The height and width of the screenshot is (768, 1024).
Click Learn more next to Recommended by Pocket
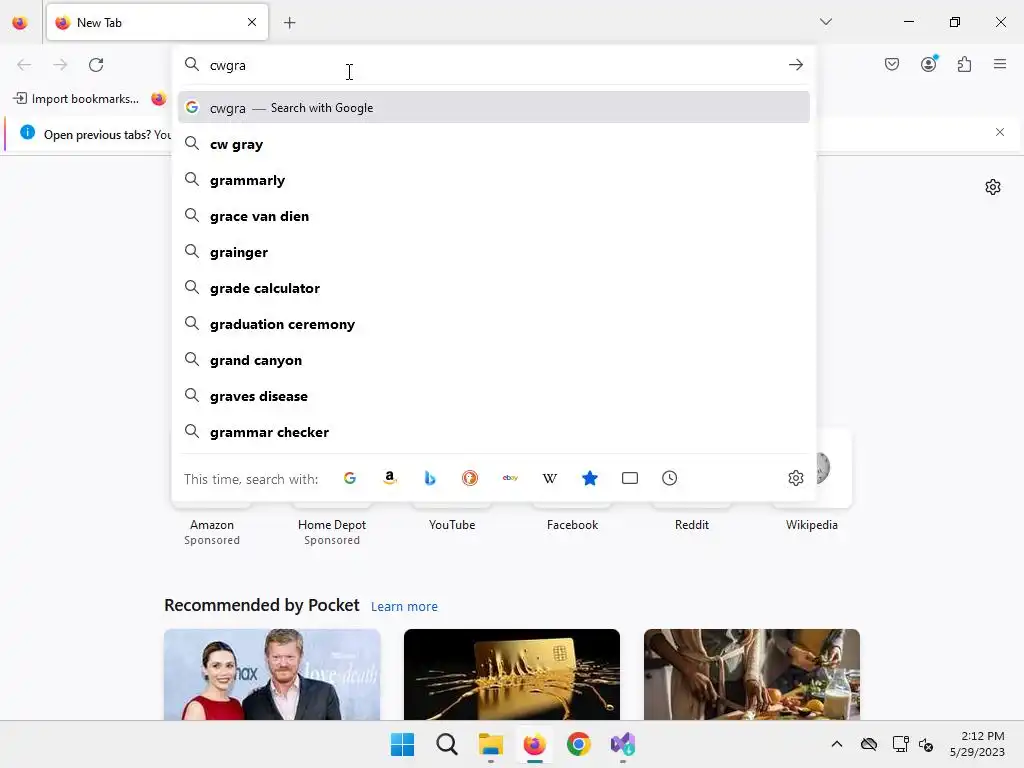(x=404, y=607)
